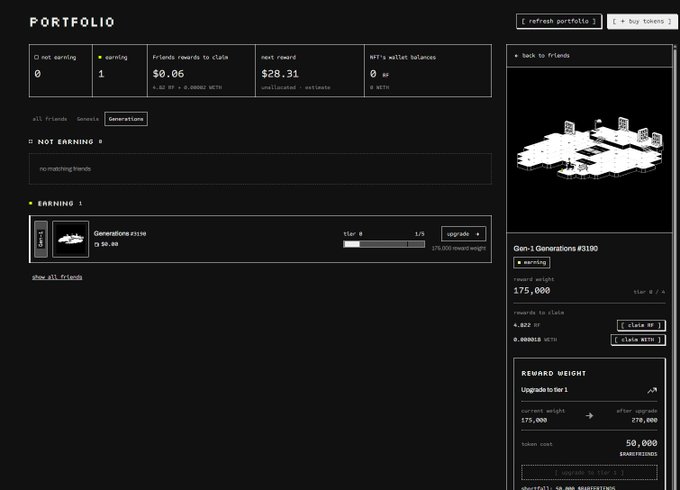Viewport: 680px width, 490px height.
Task: Click the tier 0 progress bar
Action: pyautogui.click(x=384, y=244)
